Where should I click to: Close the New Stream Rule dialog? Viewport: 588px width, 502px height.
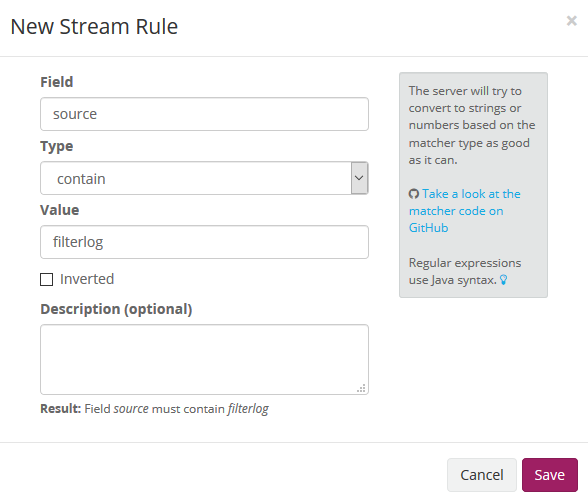click(x=572, y=21)
